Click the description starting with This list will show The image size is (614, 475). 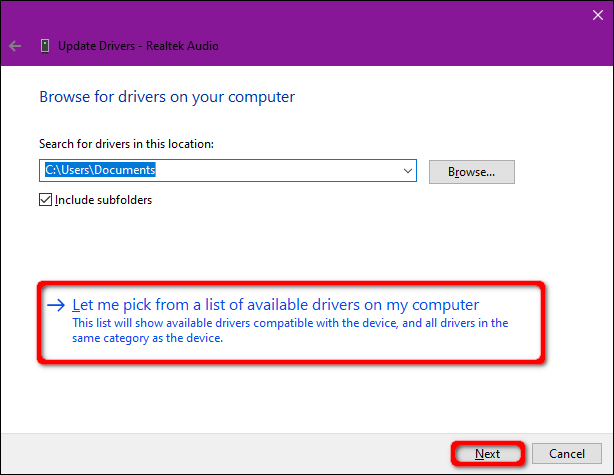[x=290, y=331]
